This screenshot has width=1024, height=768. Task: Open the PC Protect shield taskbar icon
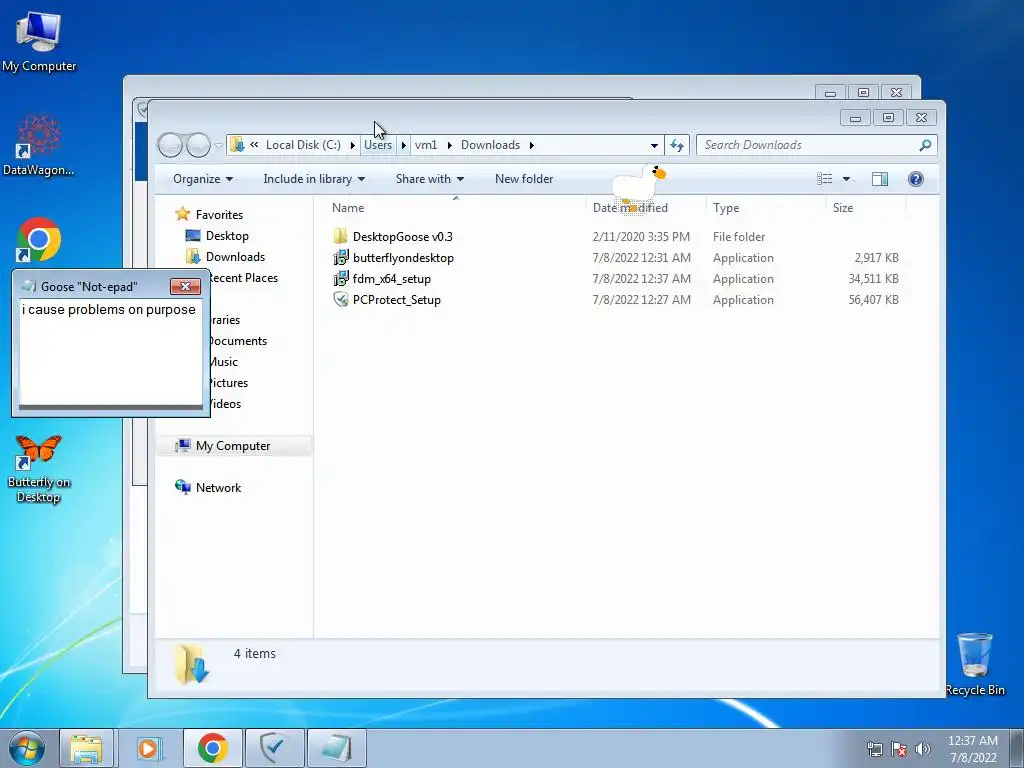click(275, 748)
